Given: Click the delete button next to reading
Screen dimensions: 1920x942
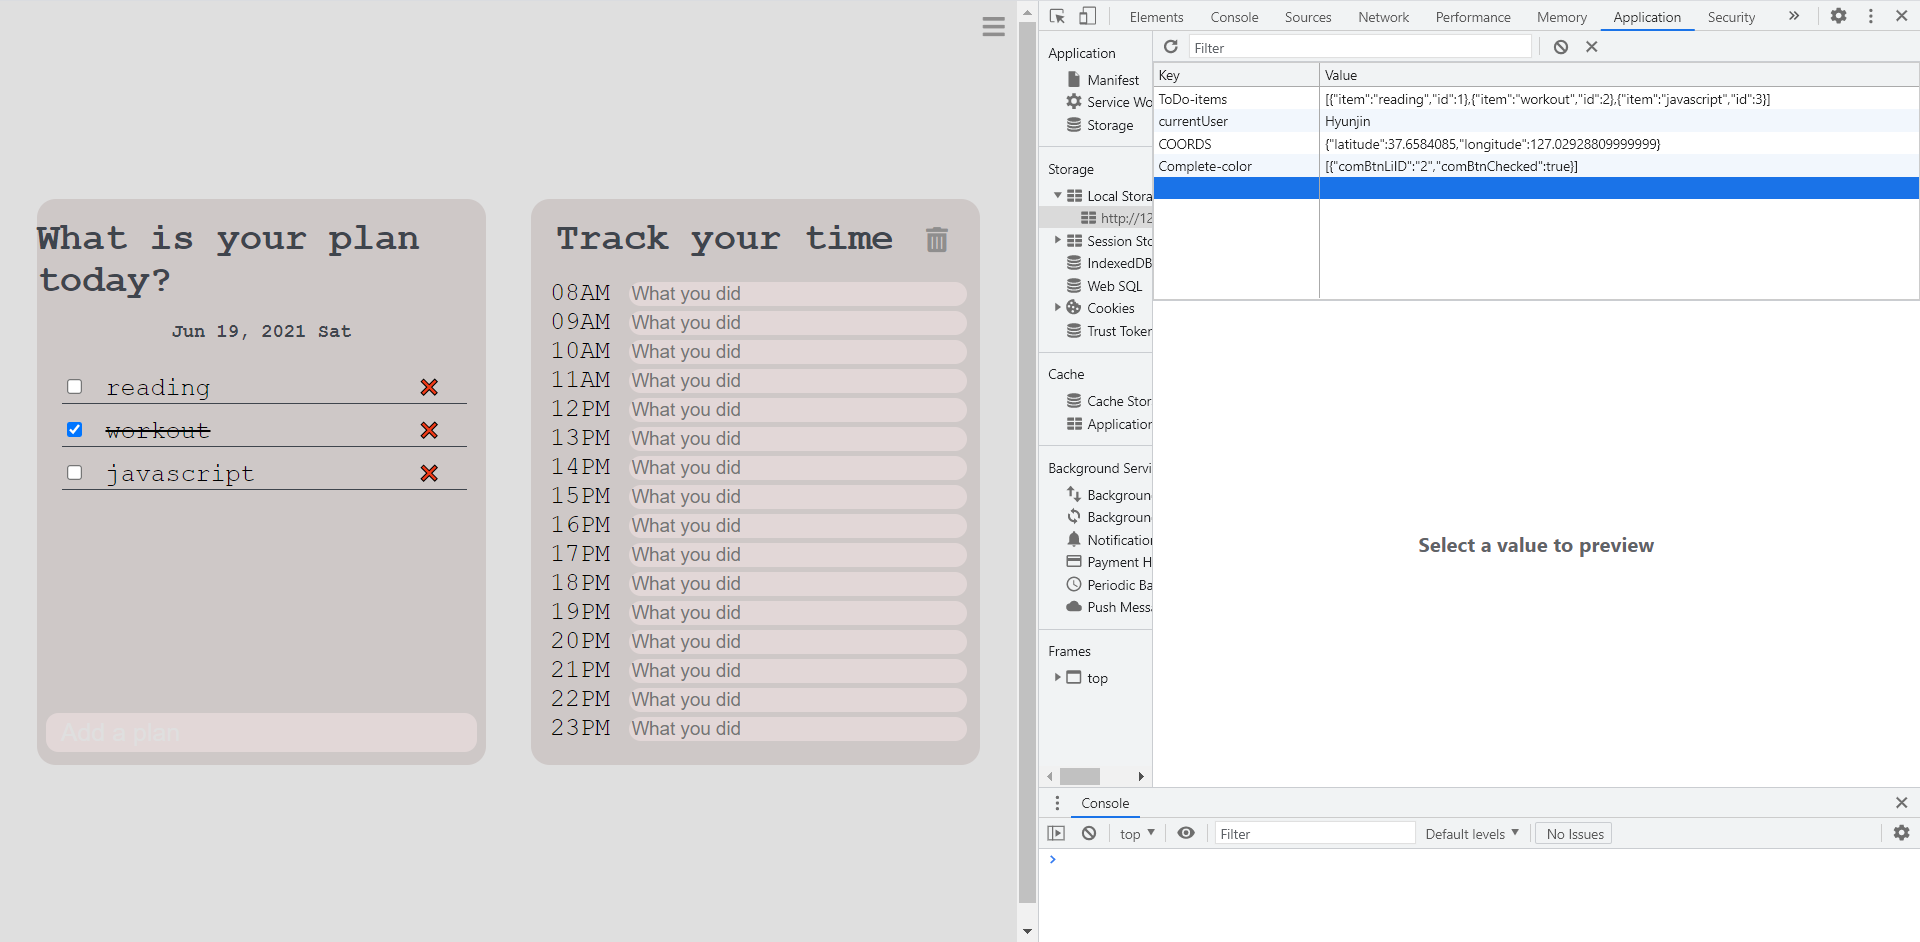Looking at the screenshot, I should (429, 387).
